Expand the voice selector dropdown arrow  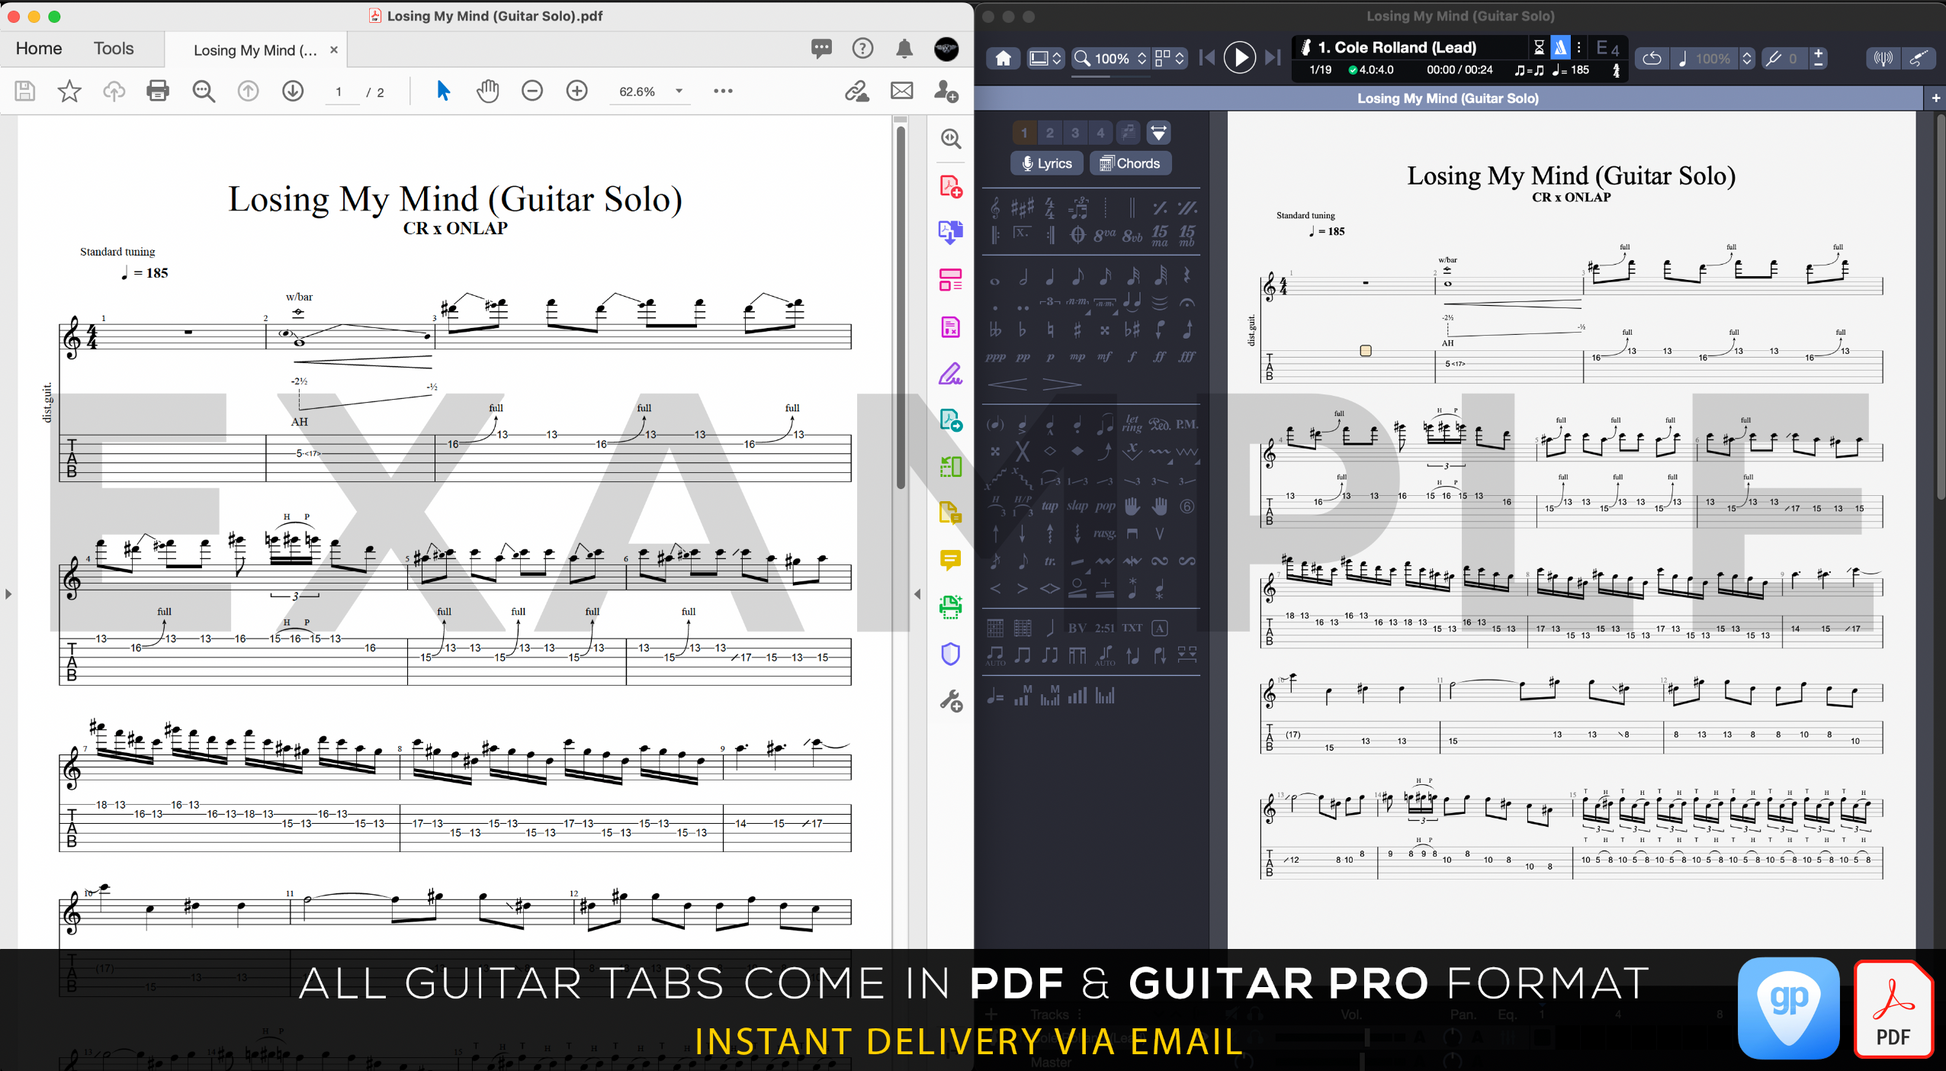[x=1158, y=132]
